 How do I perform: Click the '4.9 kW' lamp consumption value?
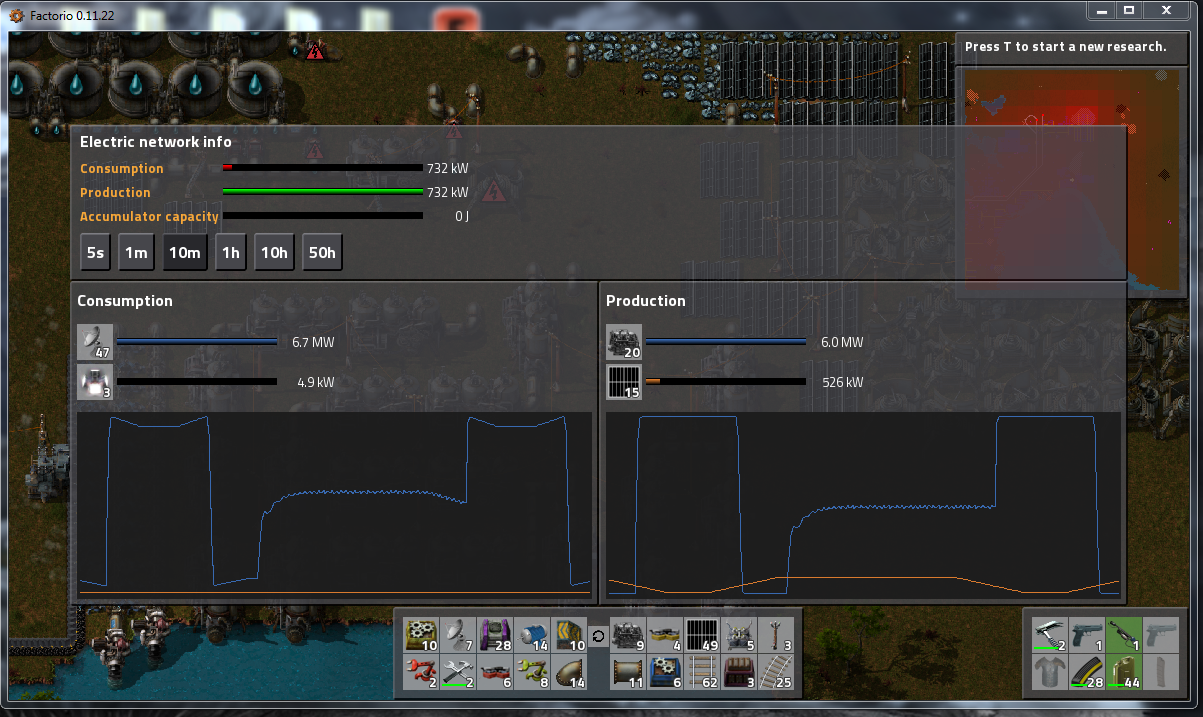pos(315,382)
